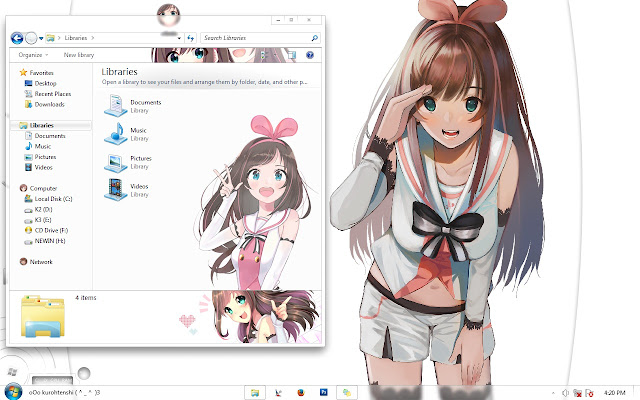
Task: Open Videos in the navigation tree
Action: (x=43, y=167)
